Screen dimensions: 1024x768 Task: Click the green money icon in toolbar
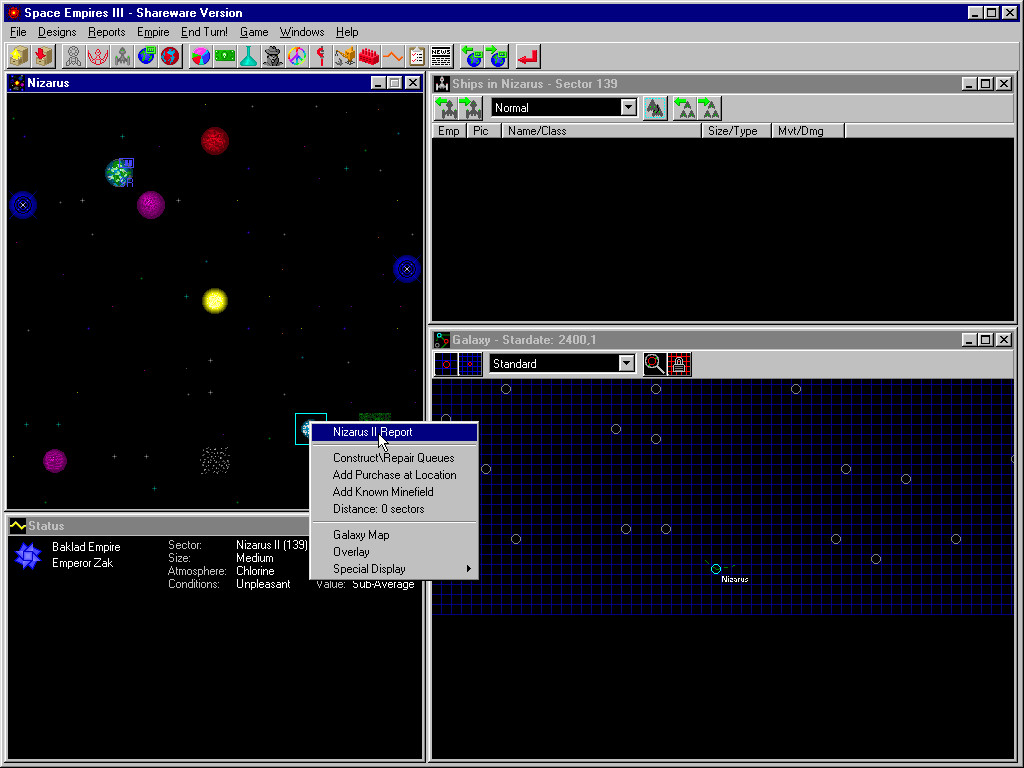(225, 57)
